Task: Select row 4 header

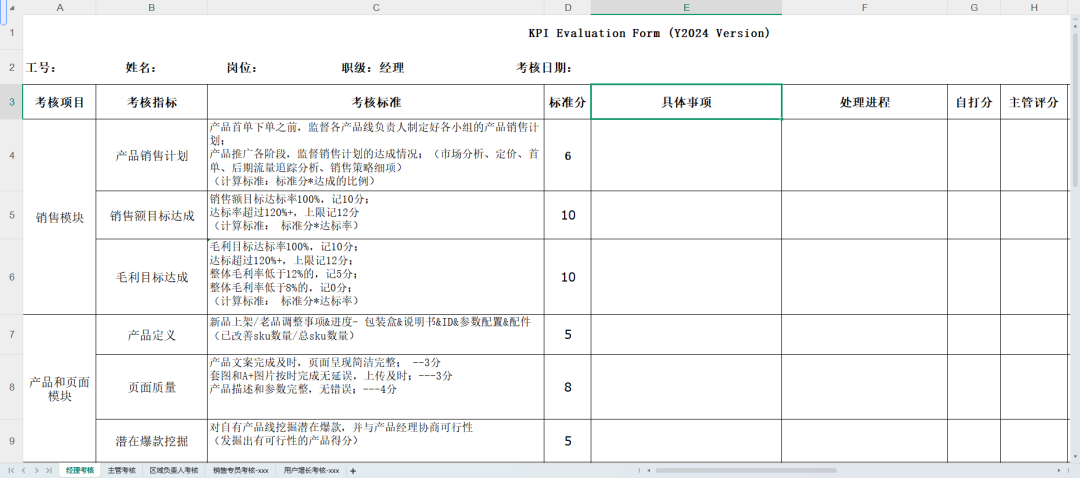Action: coord(11,155)
